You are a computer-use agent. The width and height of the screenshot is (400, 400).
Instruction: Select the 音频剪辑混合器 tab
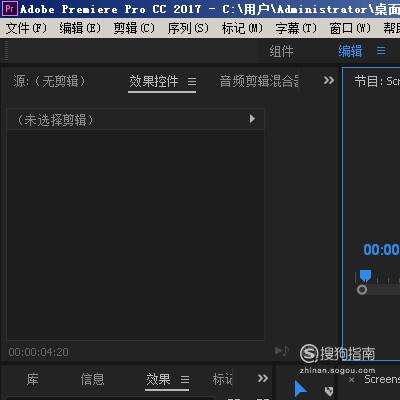click(259, 81)
